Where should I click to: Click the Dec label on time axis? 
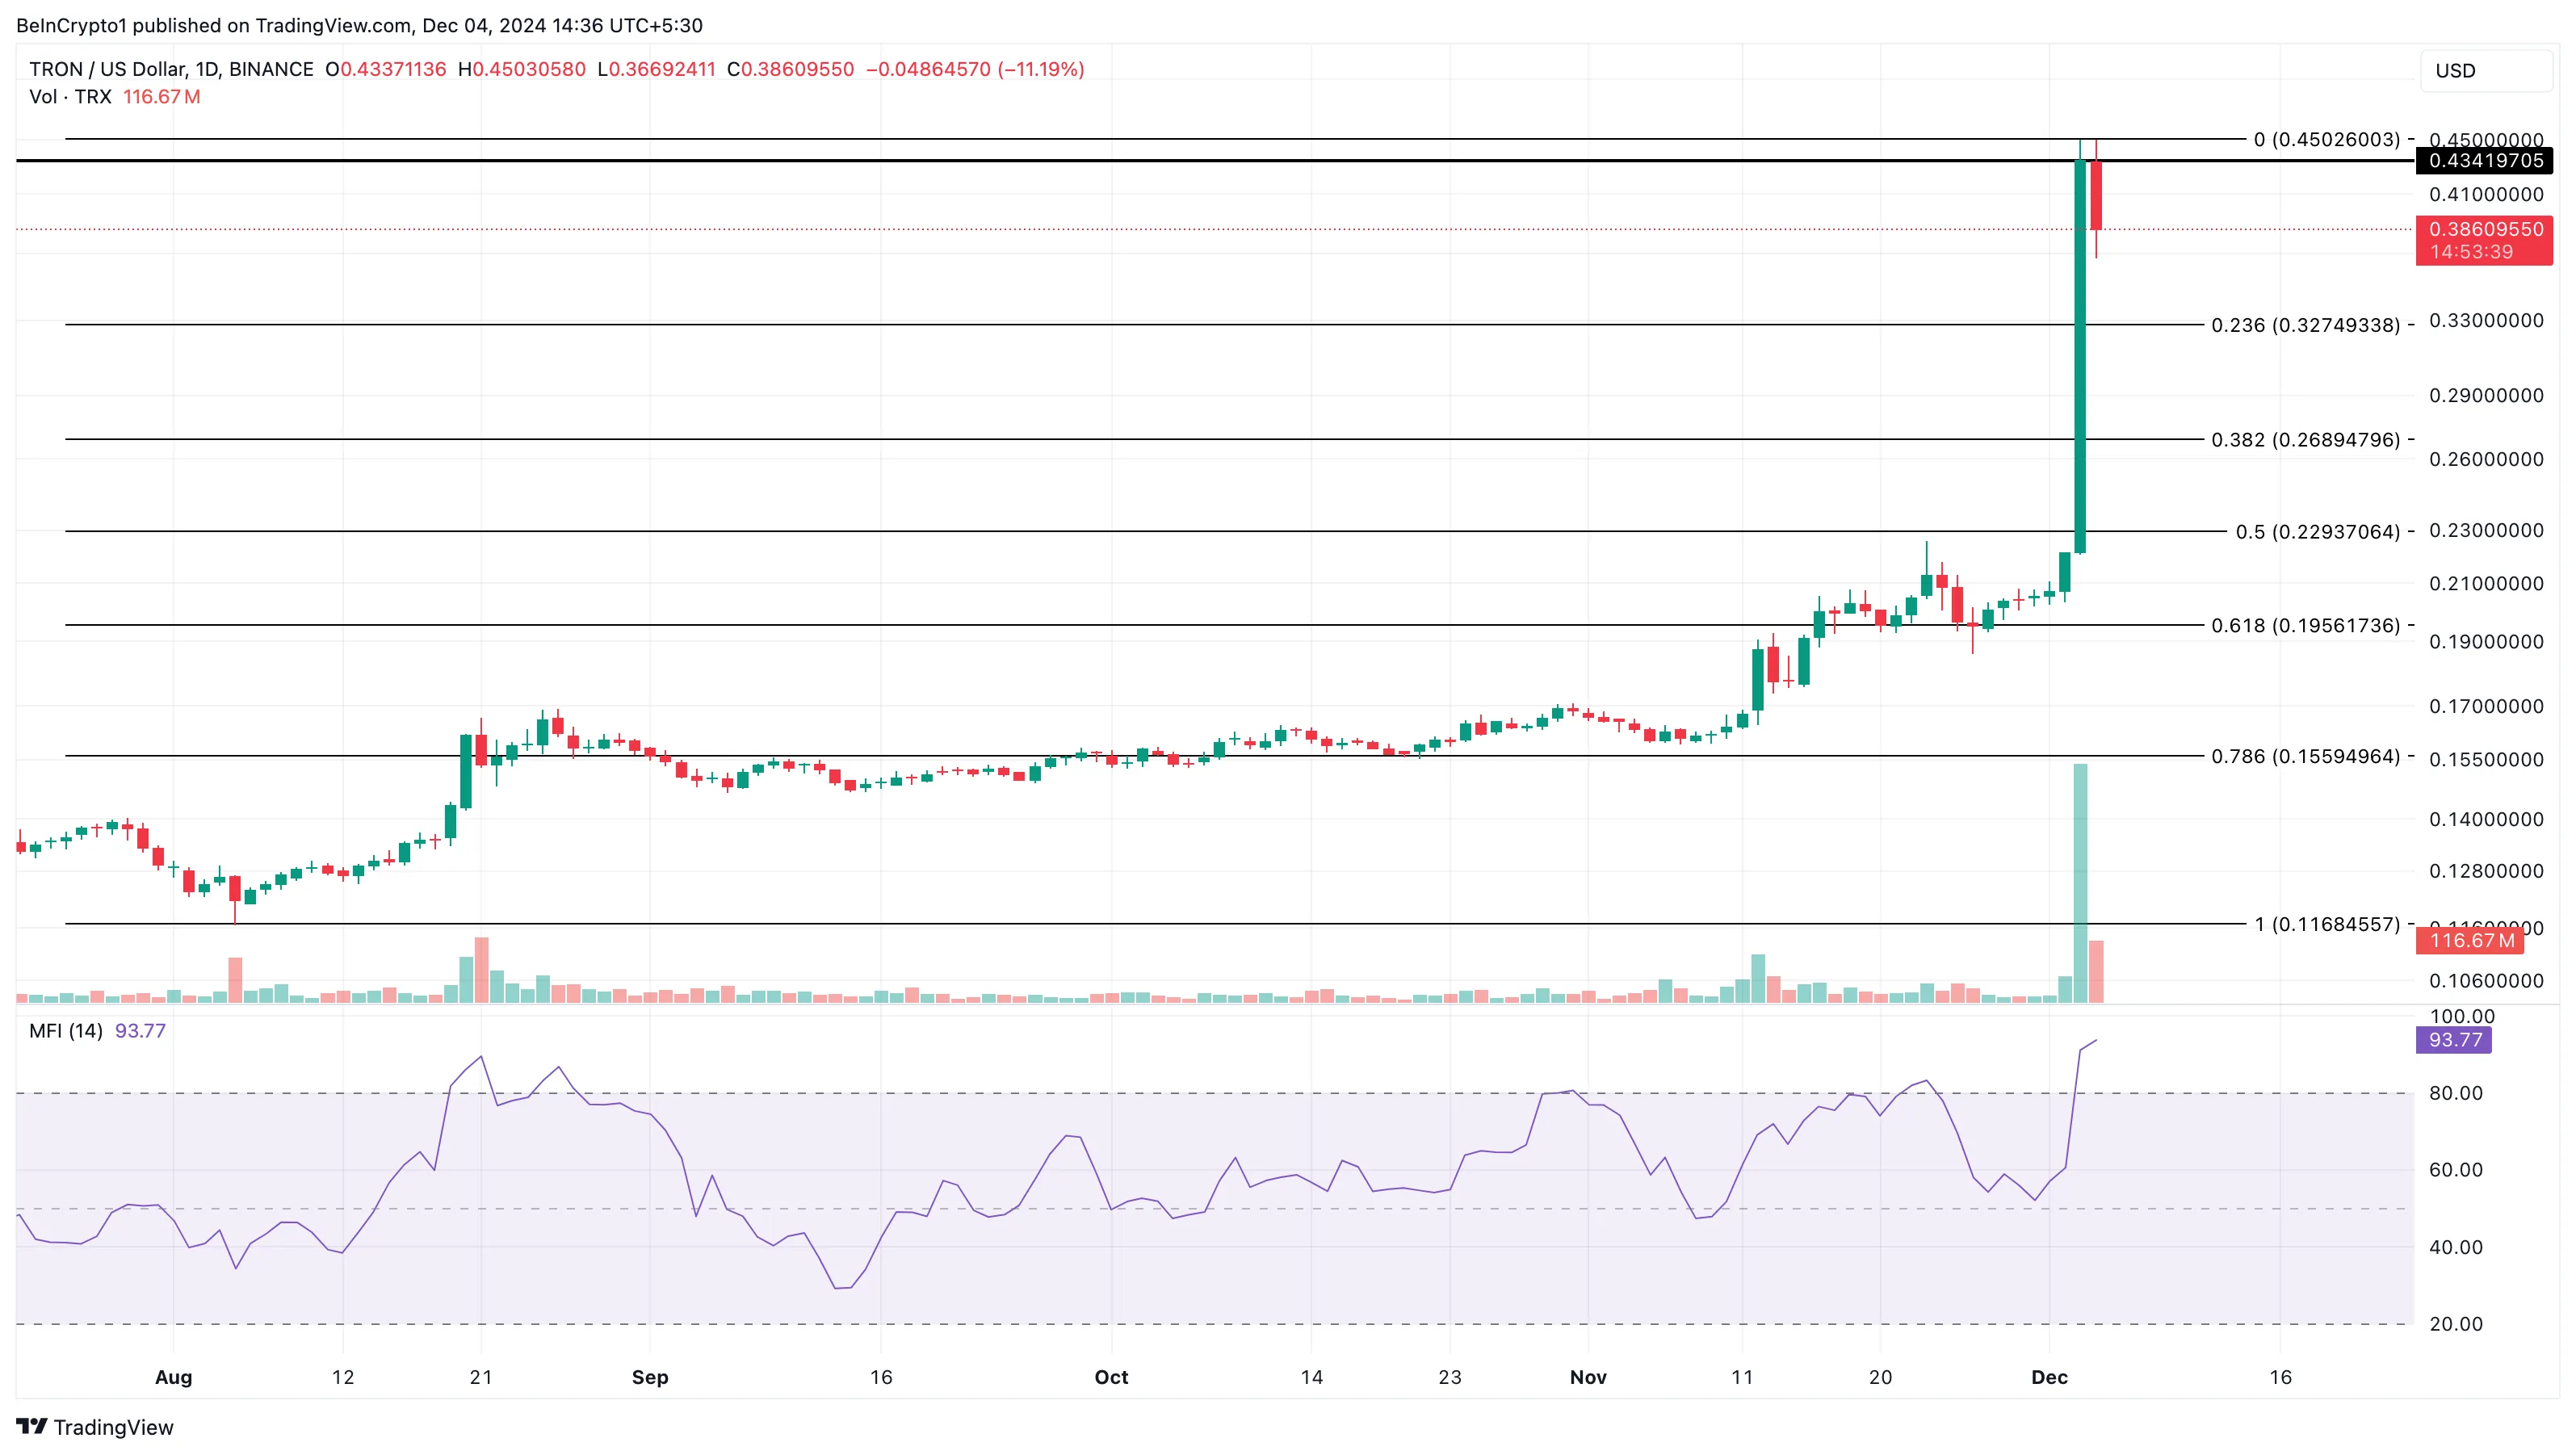[2049, 1377]
